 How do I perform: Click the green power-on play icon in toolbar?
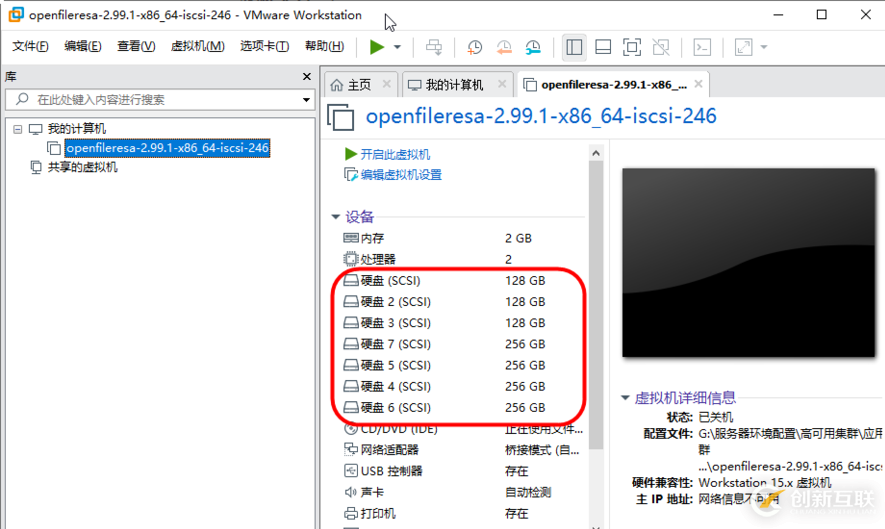tap(376, 47)
